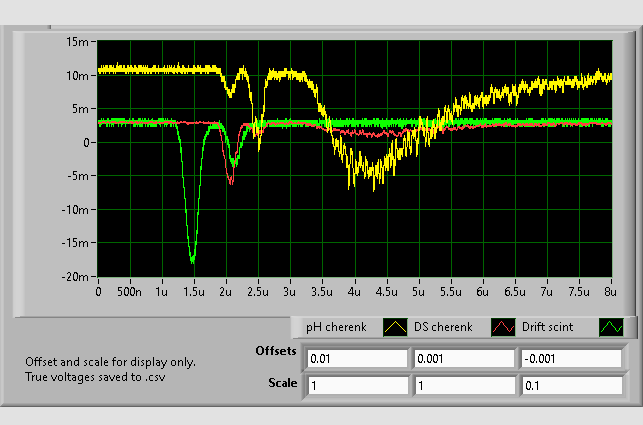Click the Drift scint scale field showing 0.1
The height and width of the screenshot is (425, 643).
pyautogui.click(x=569, y=385)
